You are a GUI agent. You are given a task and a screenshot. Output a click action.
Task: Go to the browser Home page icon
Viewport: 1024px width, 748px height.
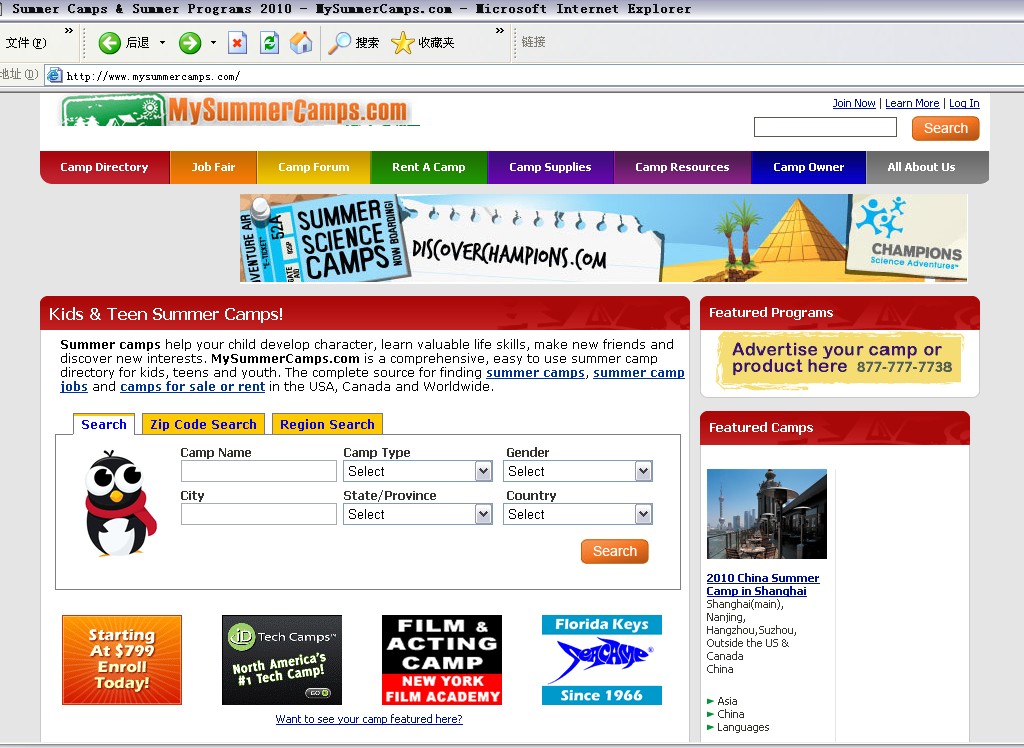301,43
